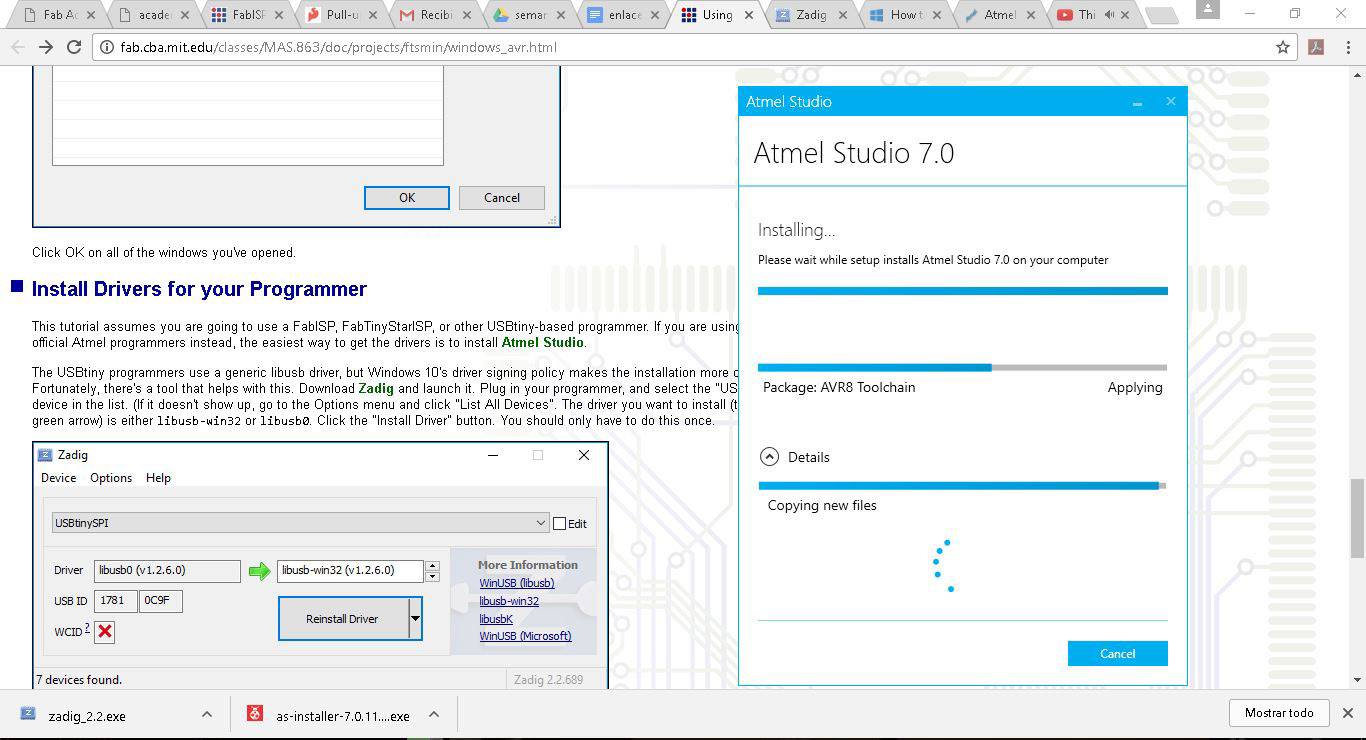This screenshot has height=740, width=1366.
Task: Toggle the Edit checkbox in Zadig
Action: coord(559,523)
